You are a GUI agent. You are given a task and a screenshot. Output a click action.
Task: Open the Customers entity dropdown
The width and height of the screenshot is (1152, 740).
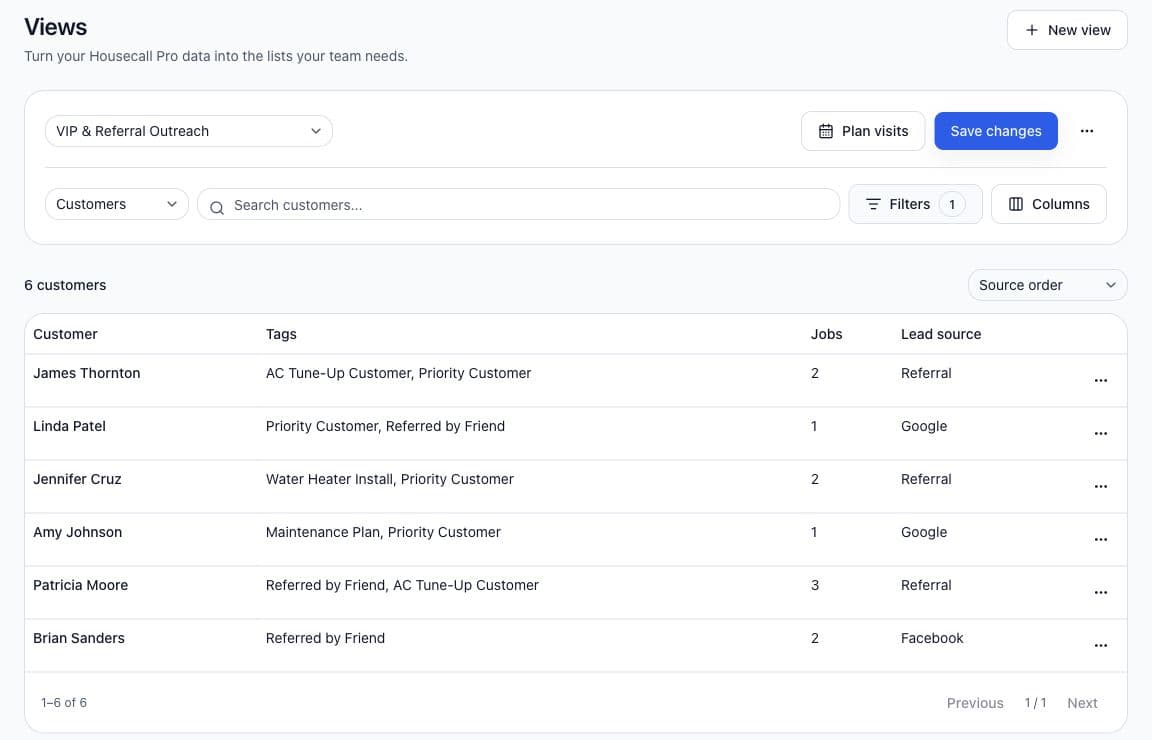[117, 204]
